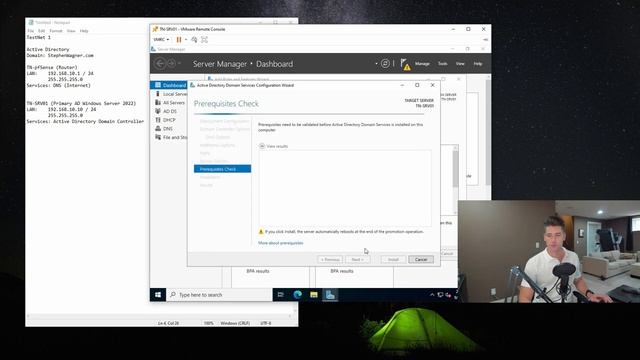Open Notepad View menu
This screenshot has width=640, height=360.
click(71, 31)
